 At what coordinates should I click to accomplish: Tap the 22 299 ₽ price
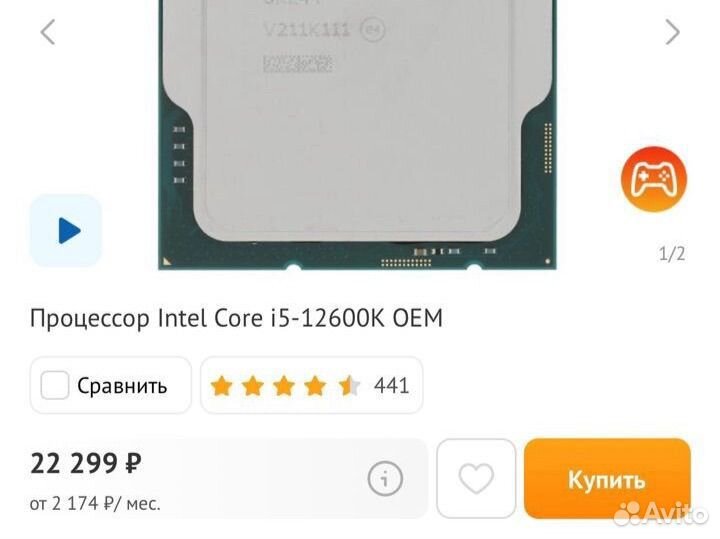click(x=86, y=463)
